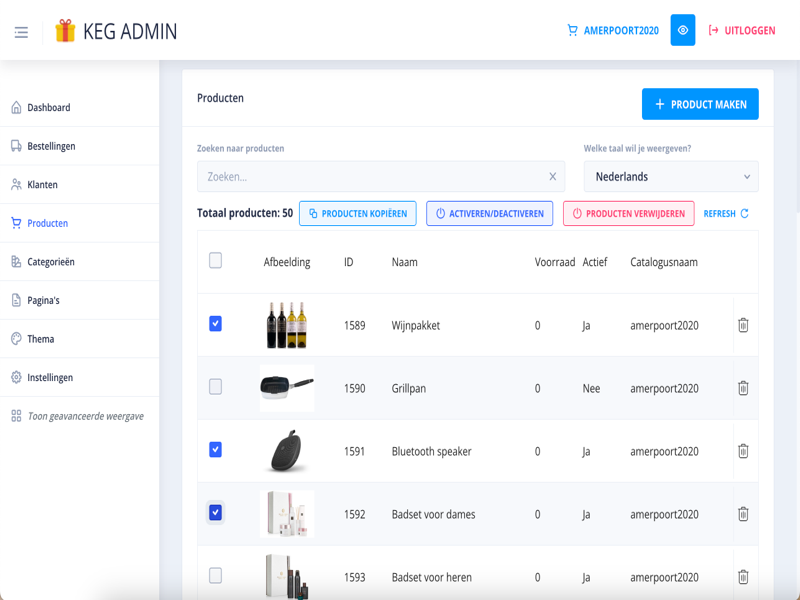
Task: Click trash icon for Grillpan row
Action: [743, 388]
